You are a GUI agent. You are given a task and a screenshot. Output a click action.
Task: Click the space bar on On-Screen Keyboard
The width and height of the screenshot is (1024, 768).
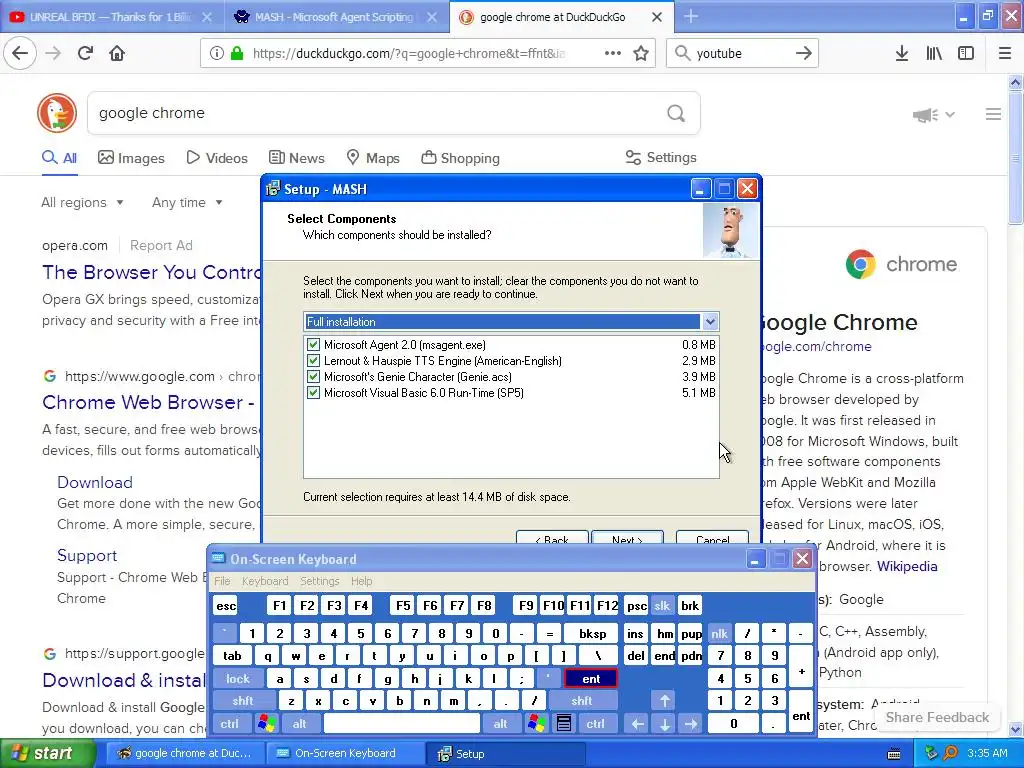402,723
